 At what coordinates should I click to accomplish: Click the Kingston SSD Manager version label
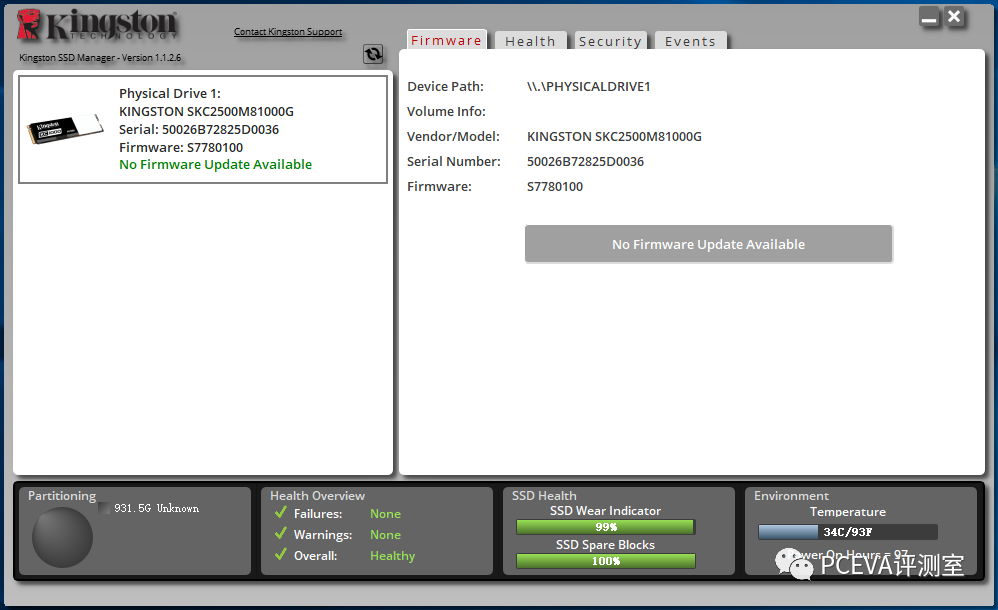[100, 57]
